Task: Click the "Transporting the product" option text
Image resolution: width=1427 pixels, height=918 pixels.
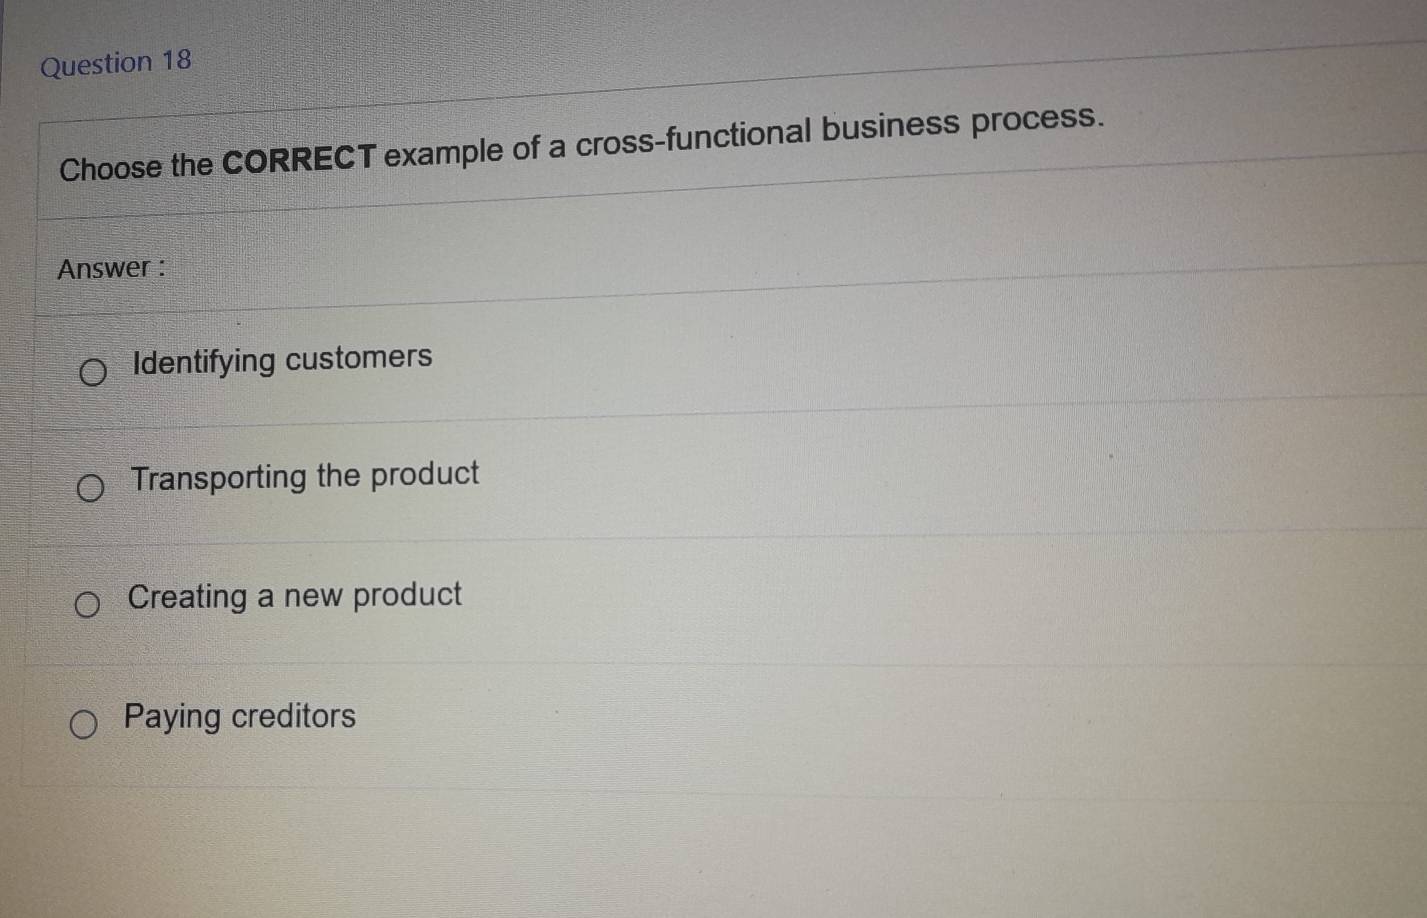Action: tap(305, 476)
